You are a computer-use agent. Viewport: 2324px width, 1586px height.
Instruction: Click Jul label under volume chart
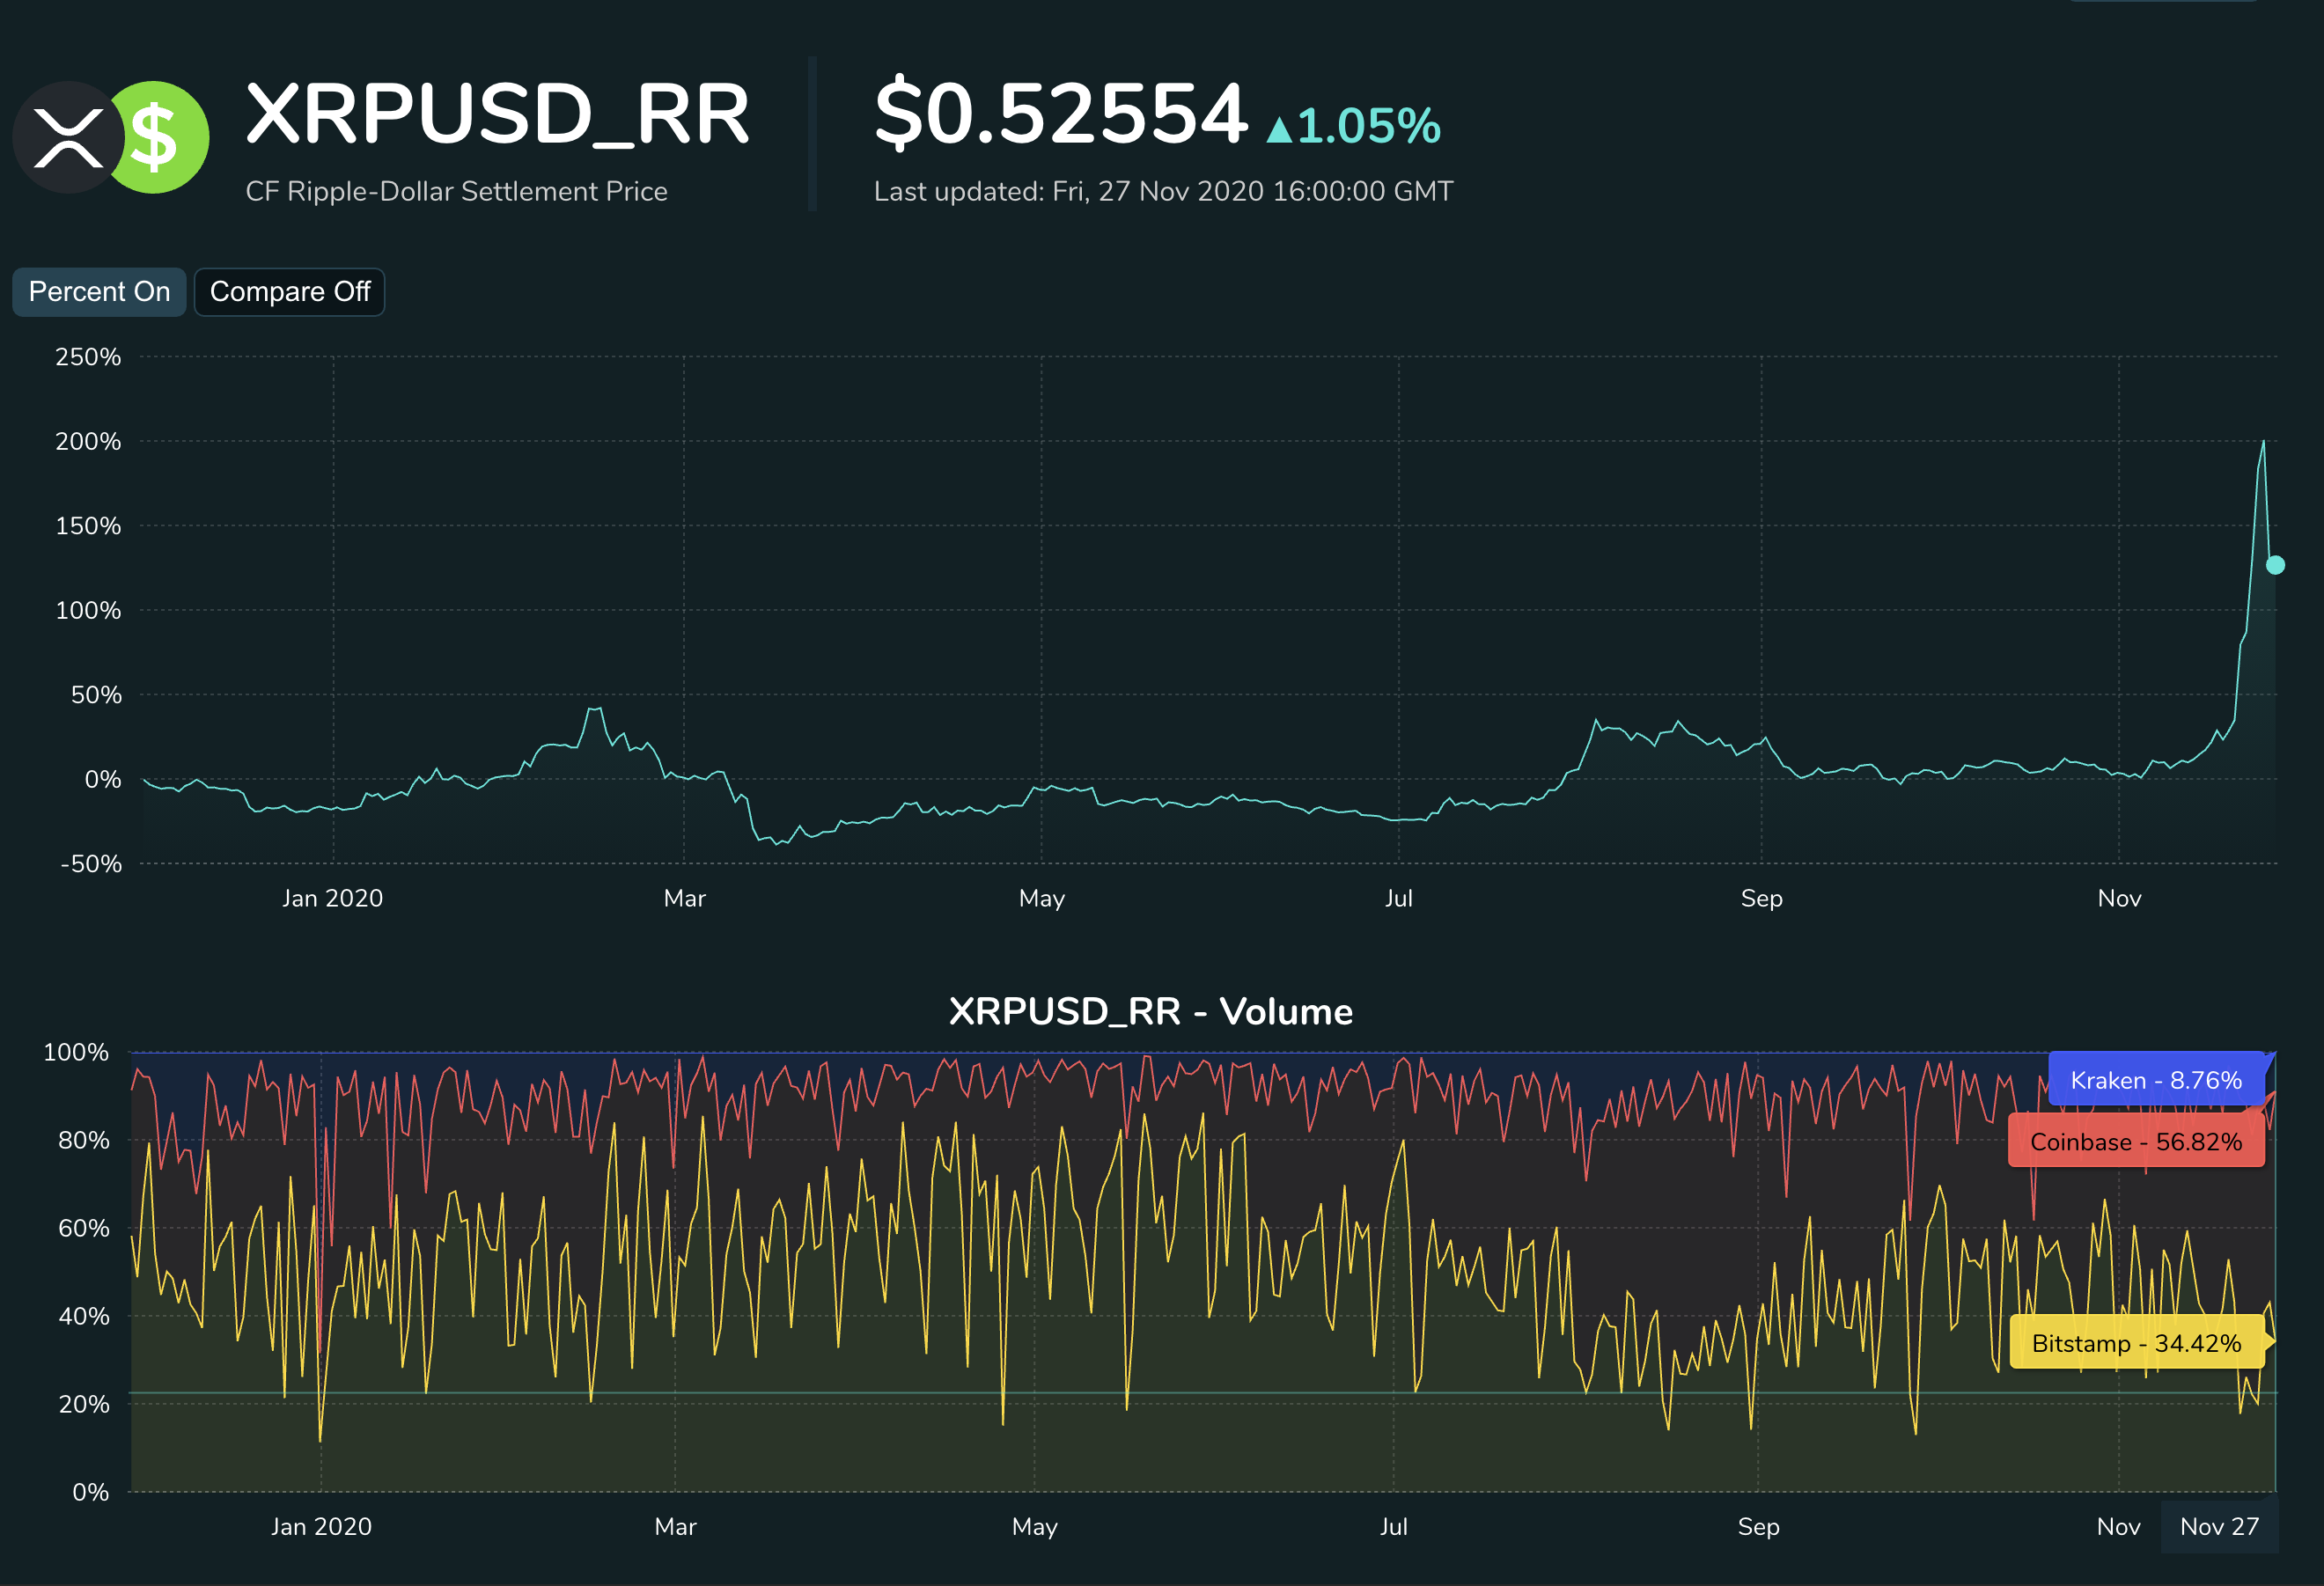[x=1394, y=1527]
